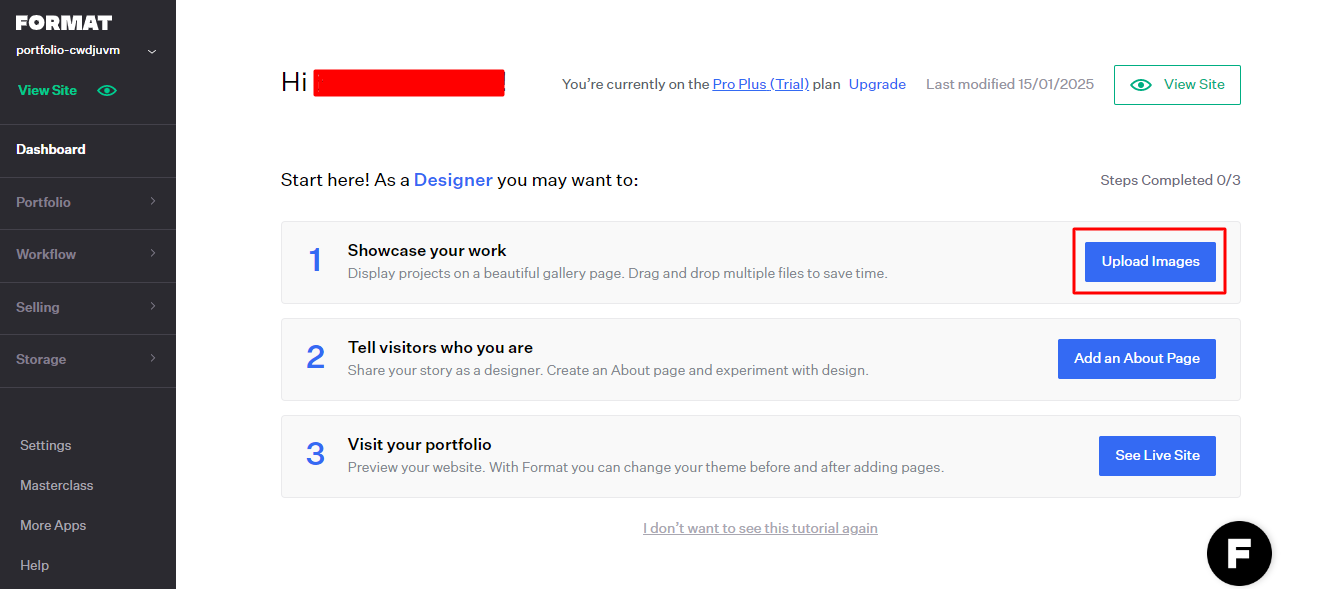Open Help in the sidebar

[x=34, y=565]
